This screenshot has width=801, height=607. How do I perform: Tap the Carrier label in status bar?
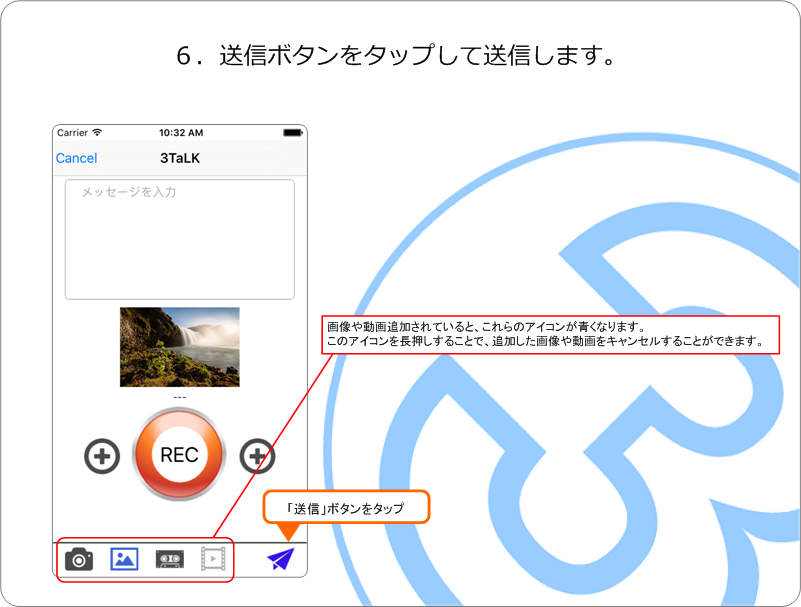72,133
